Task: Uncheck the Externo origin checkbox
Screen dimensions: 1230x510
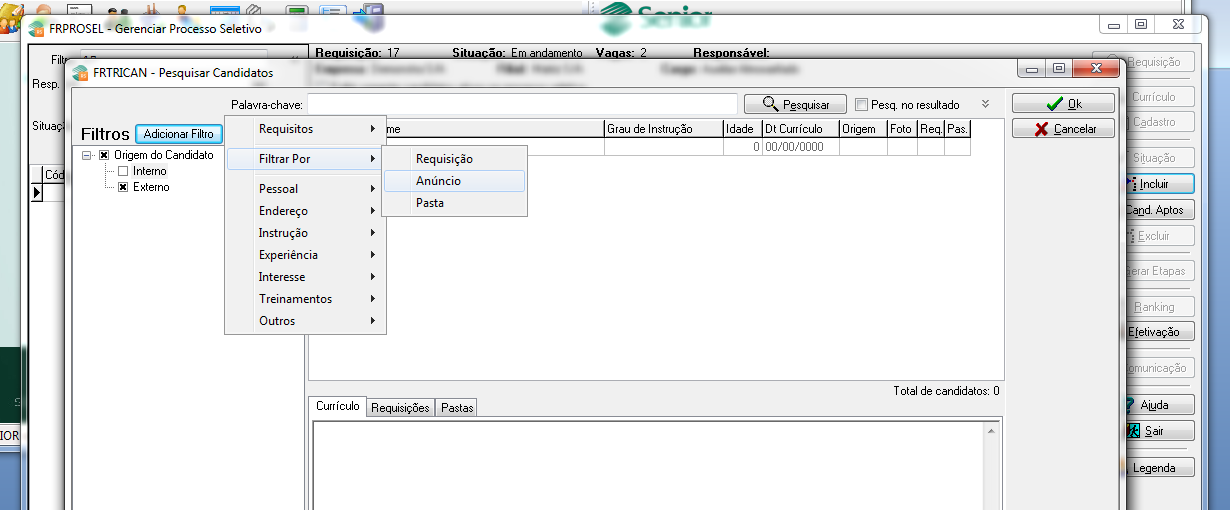Action: 123,187
